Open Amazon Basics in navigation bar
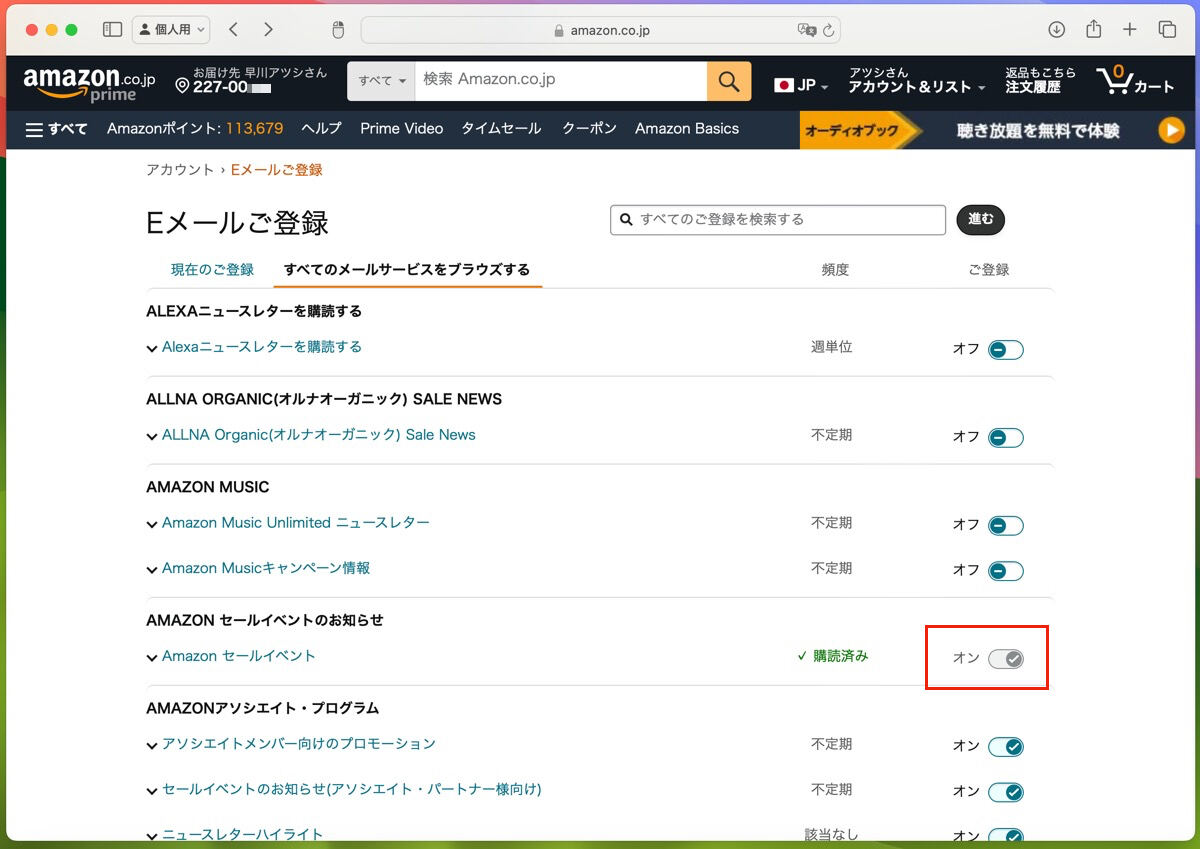 [x=687, y=129]
